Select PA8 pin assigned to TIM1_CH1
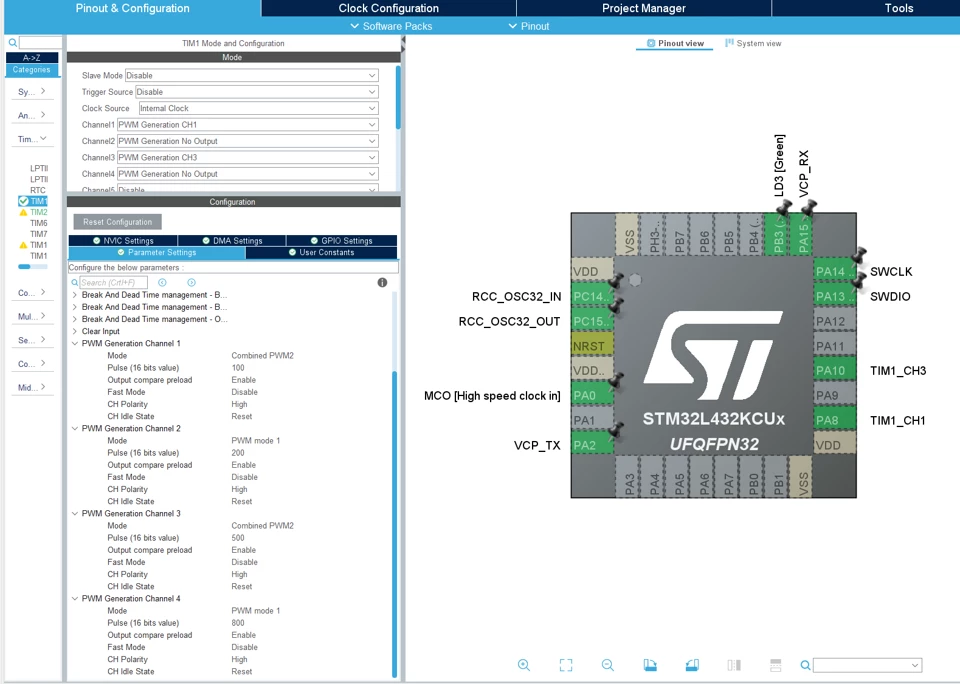This screenshot has width=960, height=684. [834, 420]
